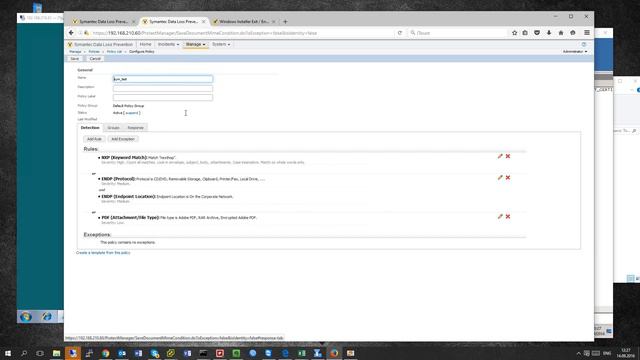Click the browser back arrow
640x360 pixels.
(x=71, y=33)
